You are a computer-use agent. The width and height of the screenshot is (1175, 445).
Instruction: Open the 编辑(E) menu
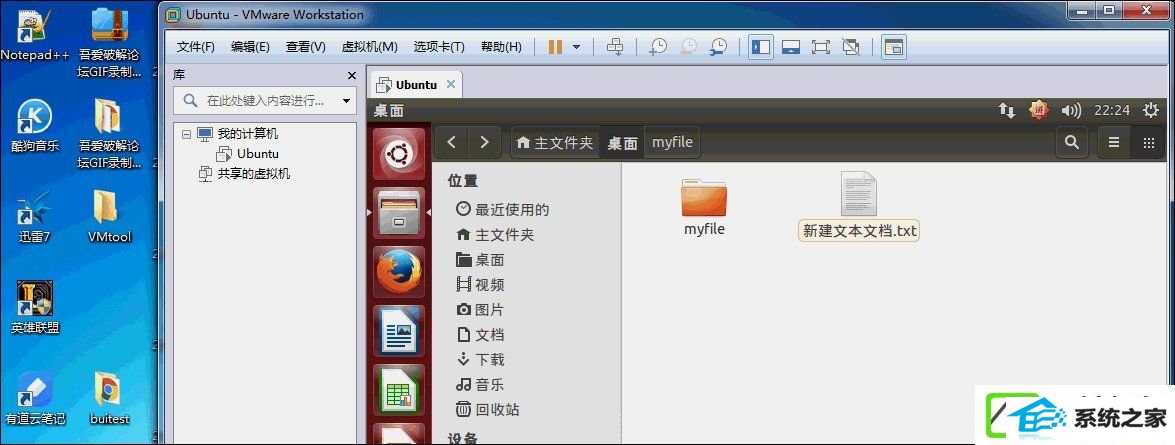(x=250, y=46)
